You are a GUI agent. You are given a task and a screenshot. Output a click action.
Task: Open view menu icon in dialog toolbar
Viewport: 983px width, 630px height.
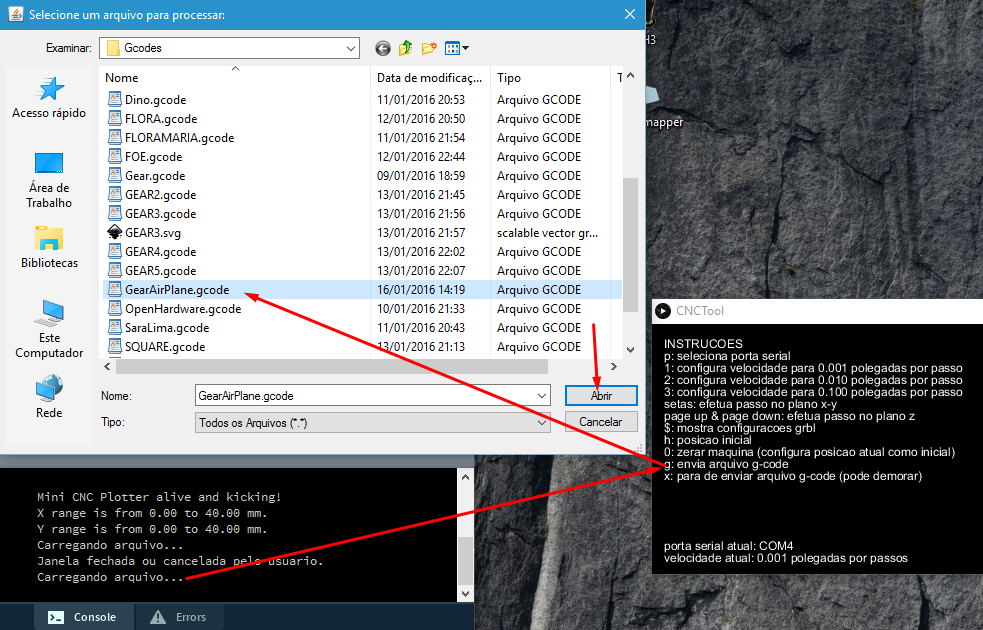(x=456, y=48)
